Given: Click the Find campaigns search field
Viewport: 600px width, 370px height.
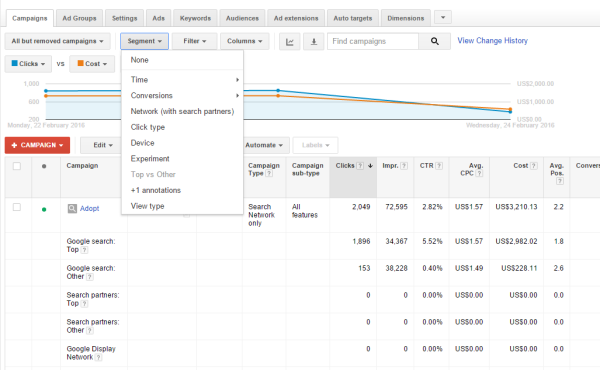Looking at the screenshot, I should 373,41.
